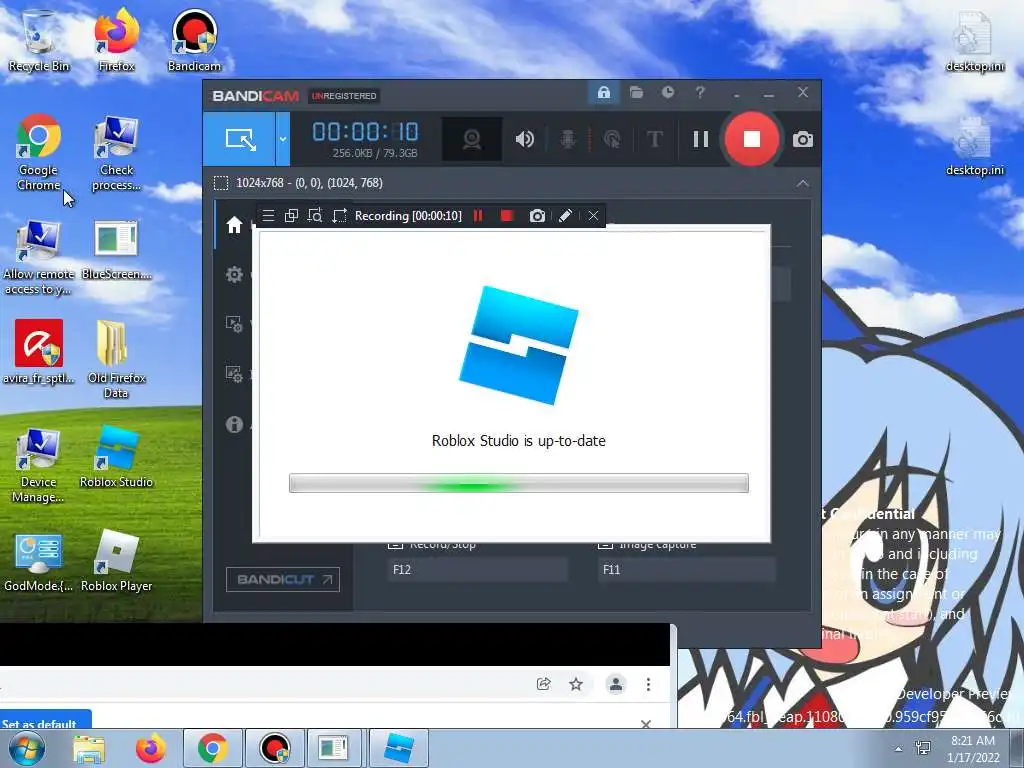Toggle the Bandicam mouse click effect icon

pyautogui.click(x=612, y=139)
